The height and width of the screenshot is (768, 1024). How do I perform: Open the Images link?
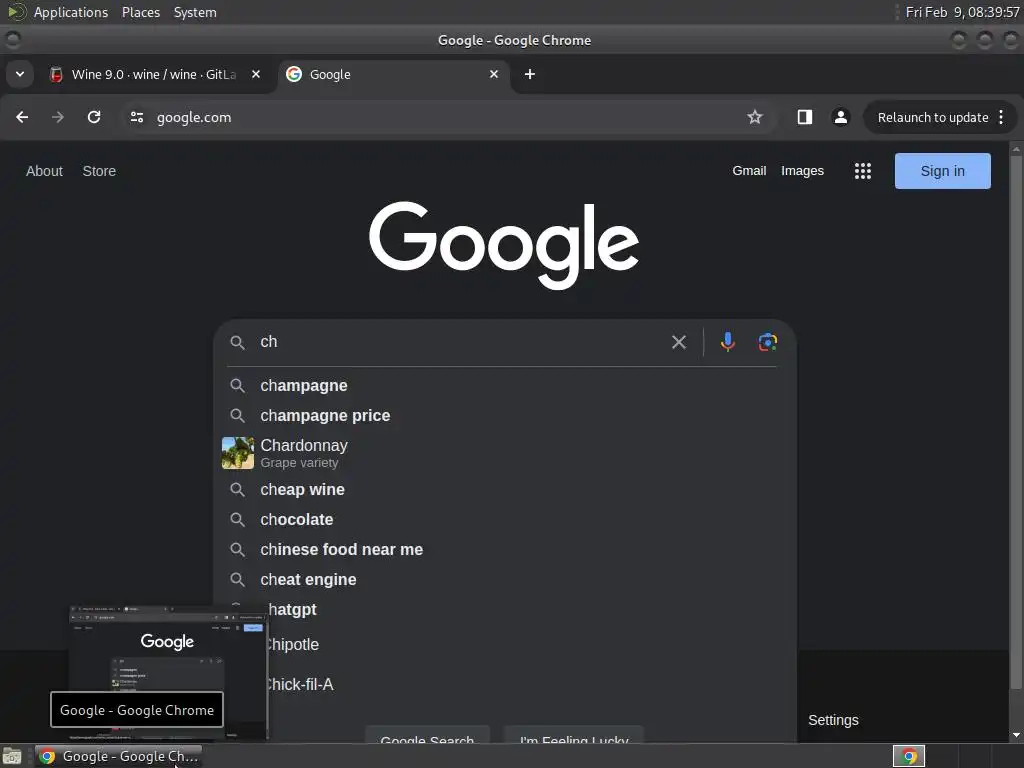point(802,170)
